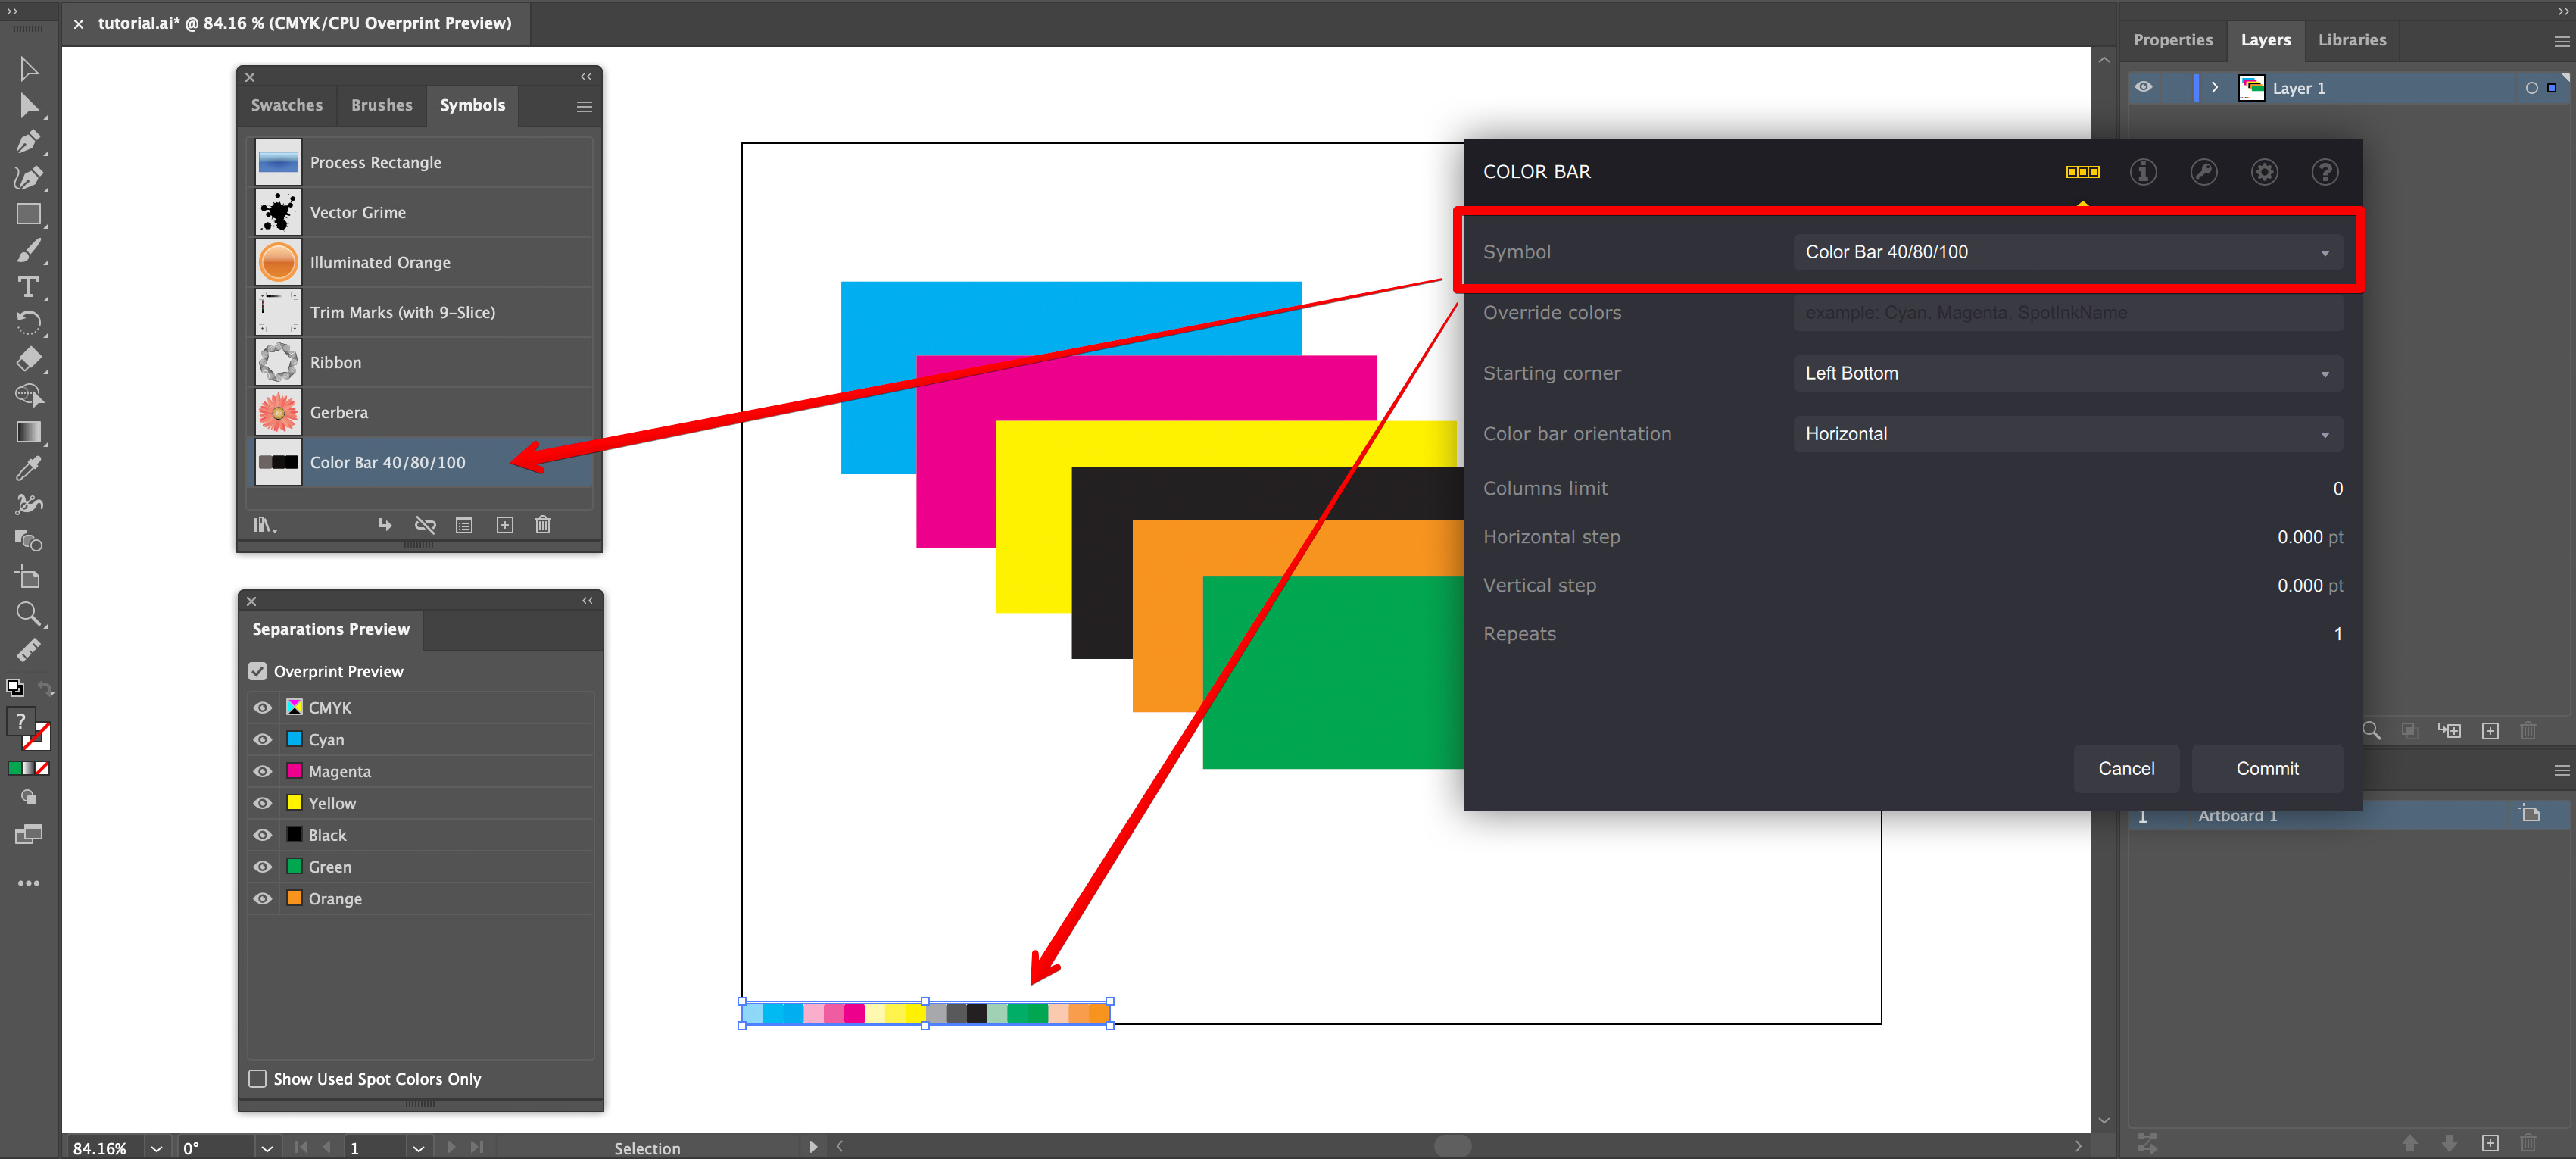
Task: Click the Cancel button
Action: pos(2127,768)
